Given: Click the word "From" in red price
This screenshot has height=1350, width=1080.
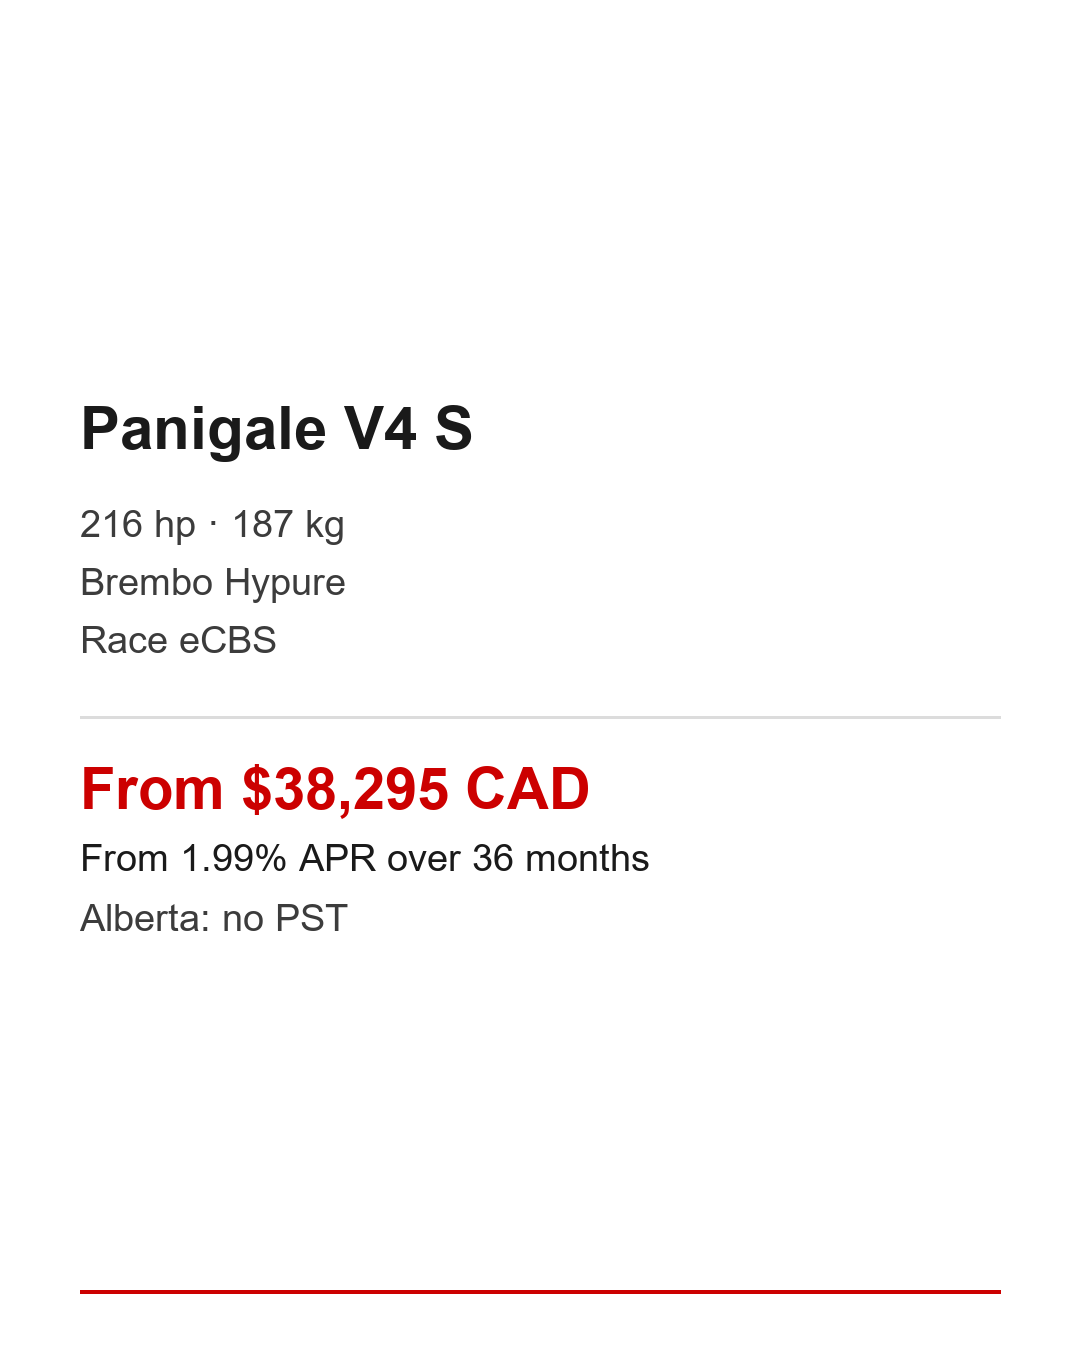Looking at the screenshot, I should pos(152,789).
